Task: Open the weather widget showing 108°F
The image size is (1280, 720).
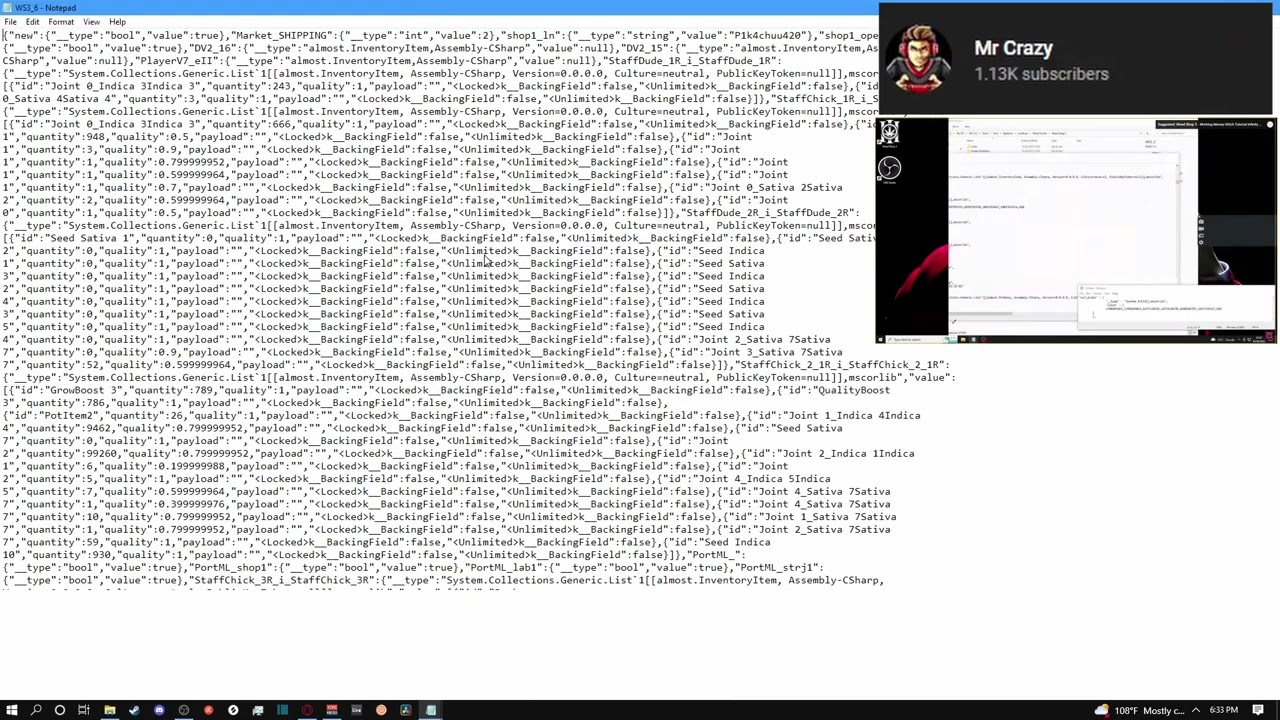Action: tap(1140, 710)
